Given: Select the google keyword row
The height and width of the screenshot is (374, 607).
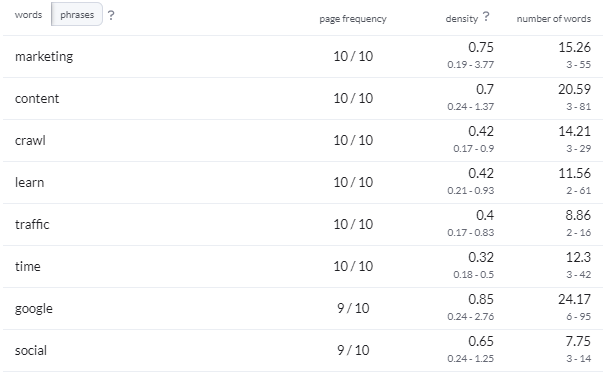Looking at the screenshot, I should coord(303,309).
